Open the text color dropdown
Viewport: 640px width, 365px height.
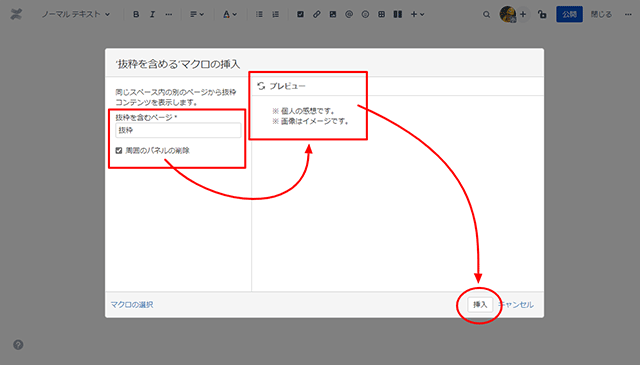pos(230,14)
